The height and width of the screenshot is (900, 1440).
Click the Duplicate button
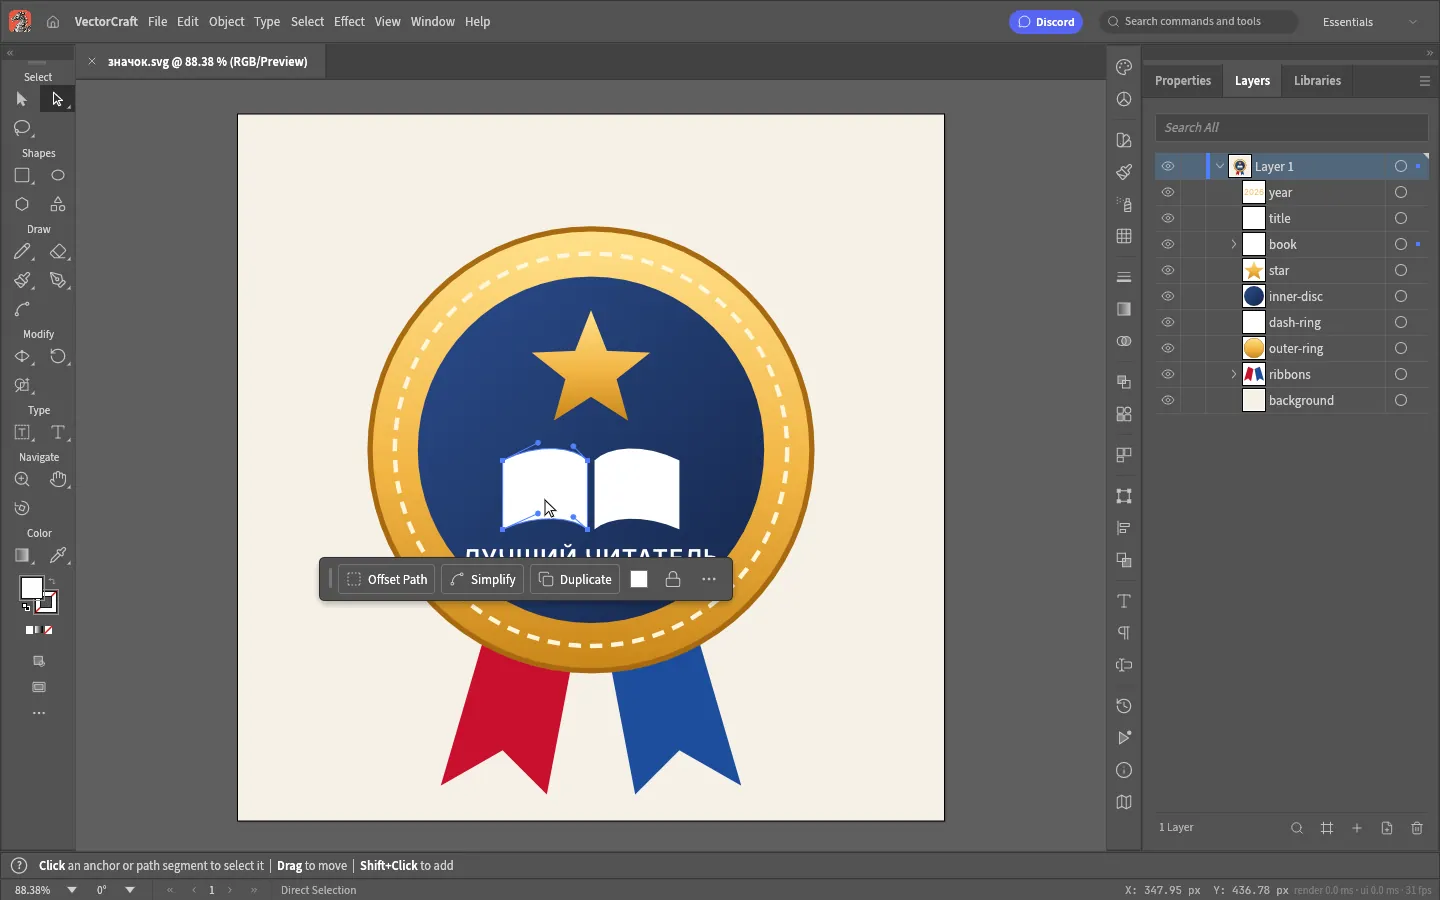click(576, 579)
